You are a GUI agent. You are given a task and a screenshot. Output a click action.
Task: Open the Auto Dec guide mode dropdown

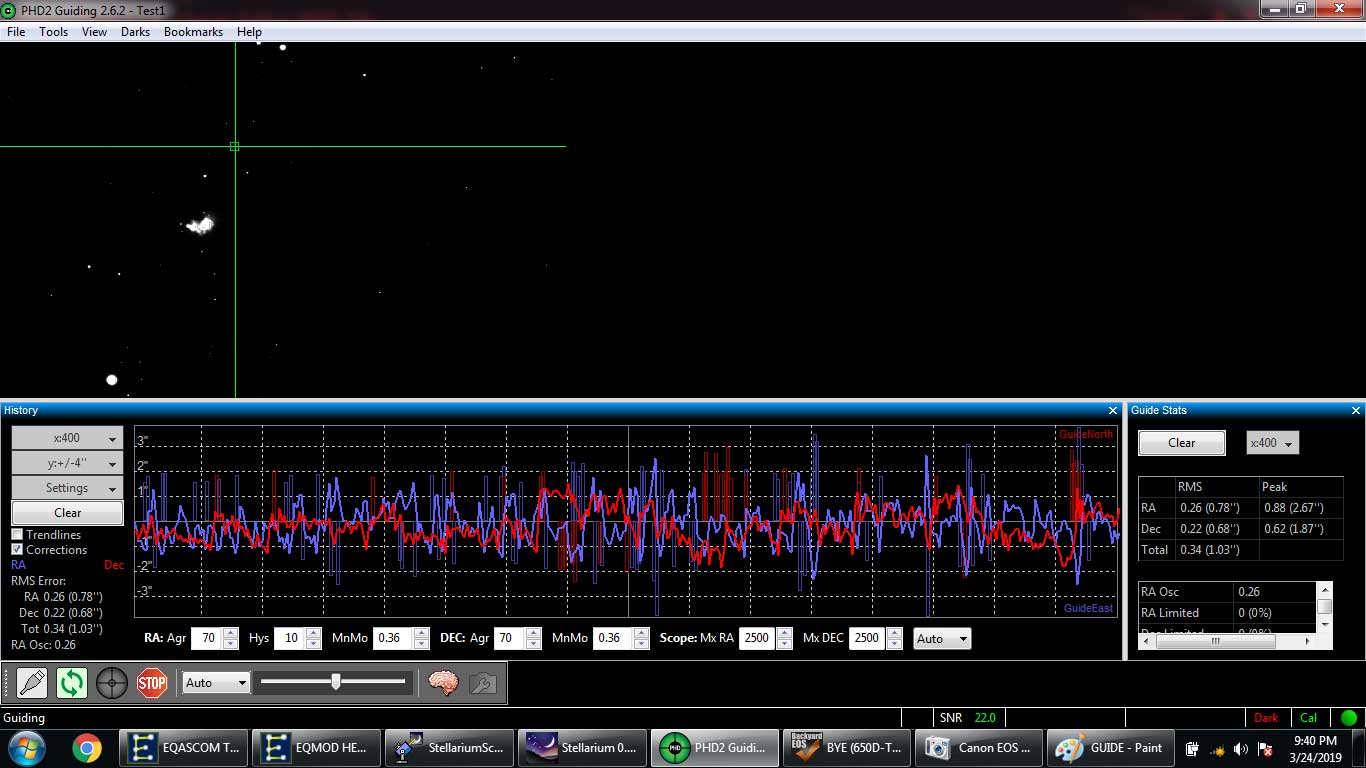[942, 638]
